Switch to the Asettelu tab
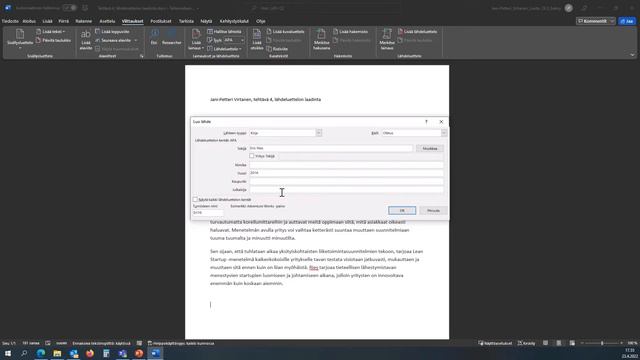The width and height of the screenshot is (640, 360). 107,21
